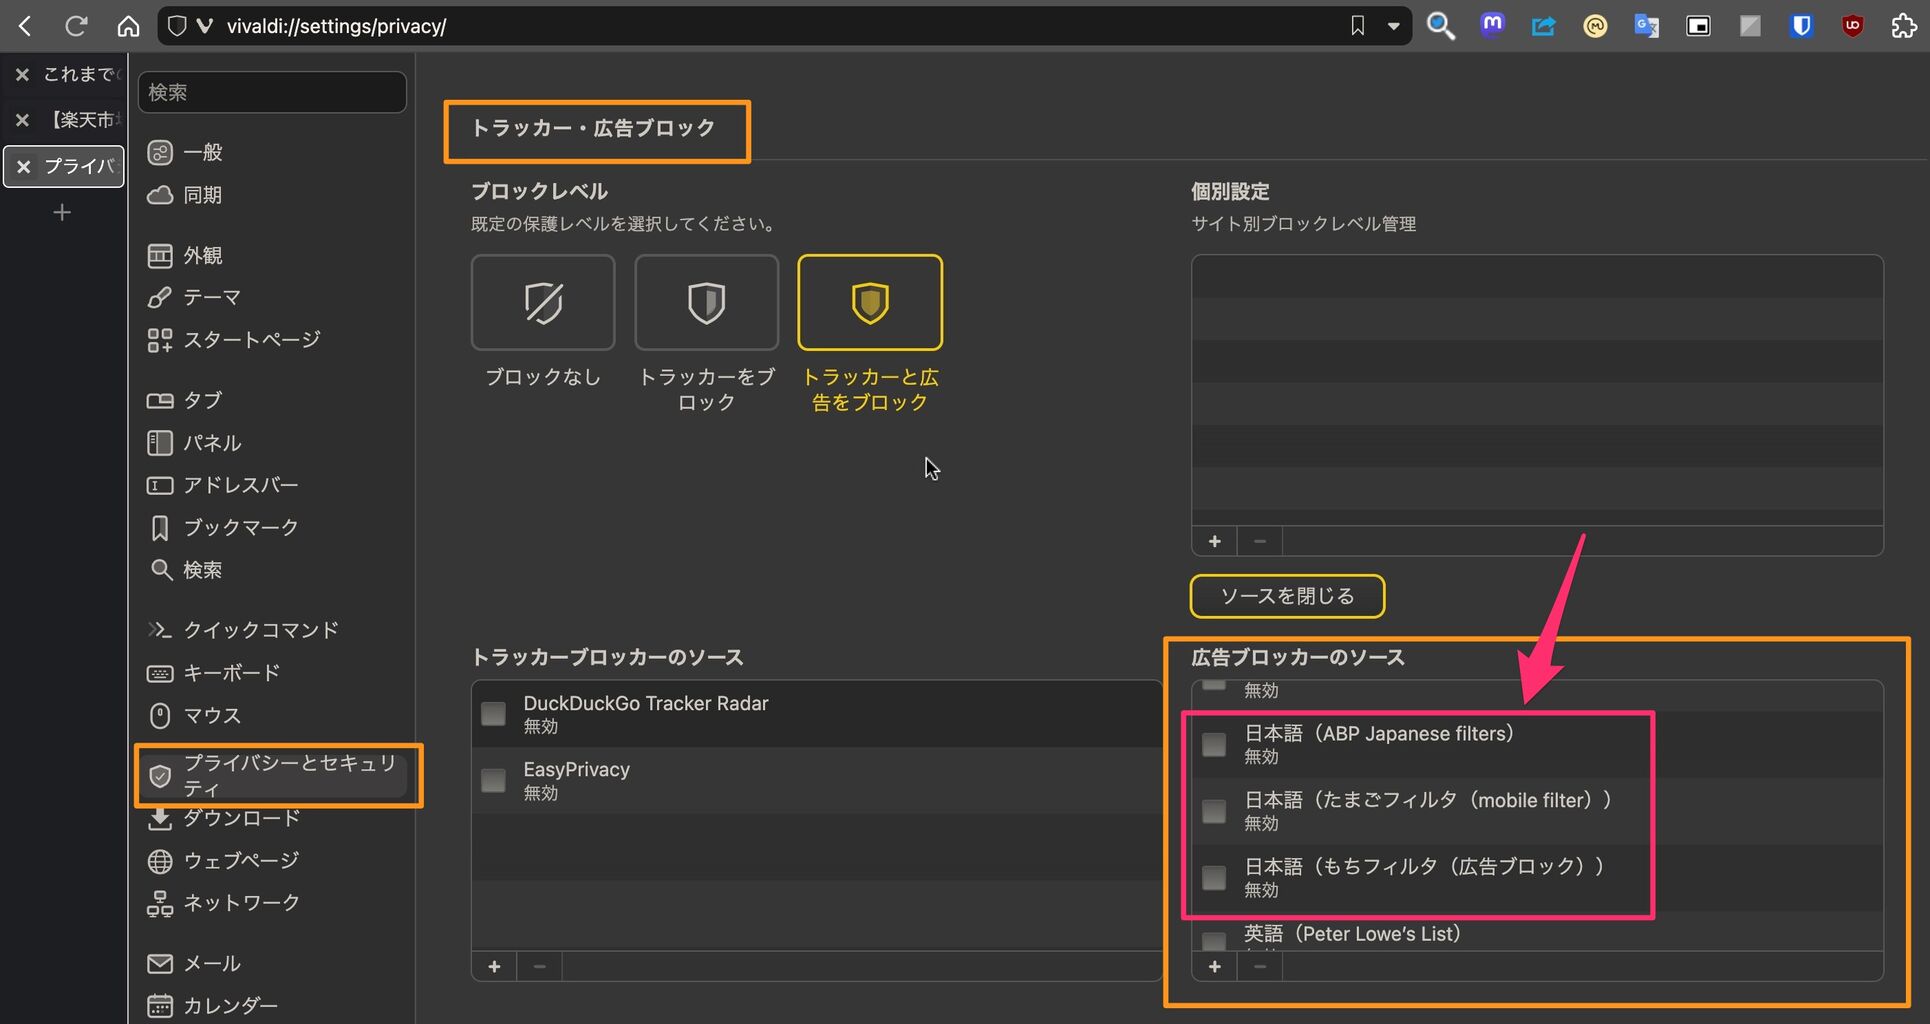The width and height of the screenshot is (1930, 1024).
Task: Open テーマ settings section
Action: pos(194,298)
